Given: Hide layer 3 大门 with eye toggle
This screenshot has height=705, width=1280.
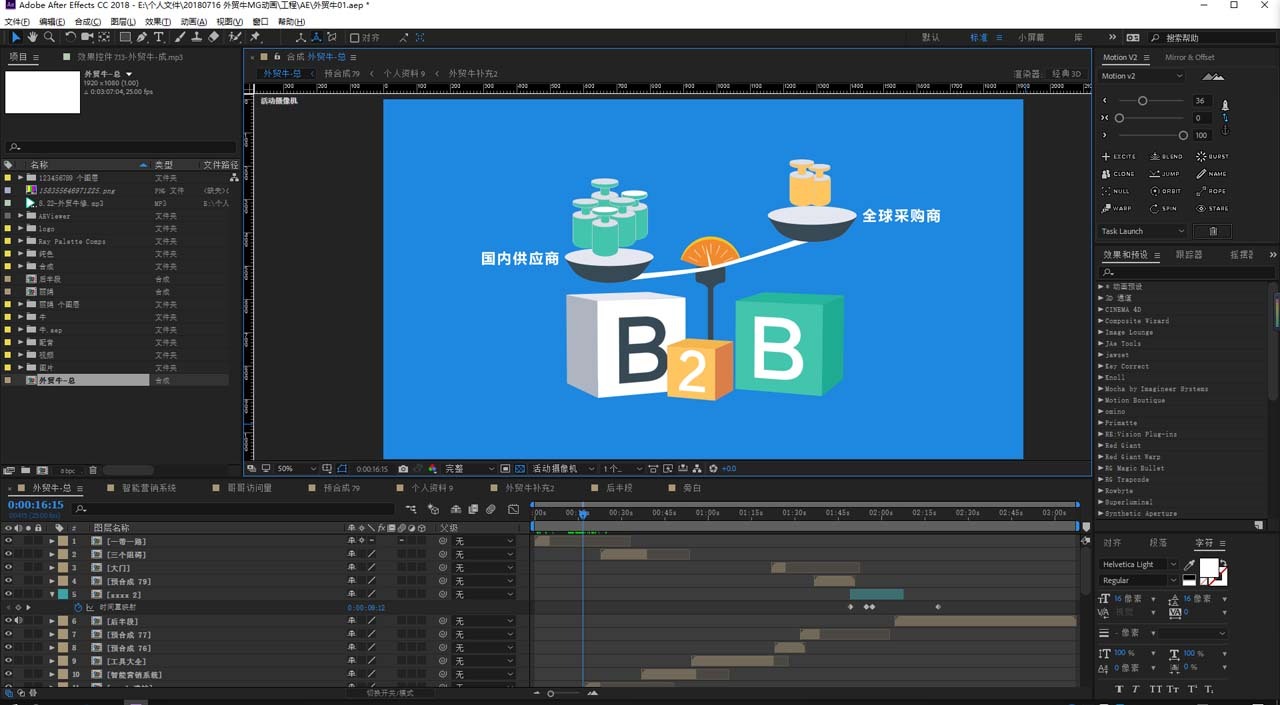Looking at the screenshot, I should 8,568.
